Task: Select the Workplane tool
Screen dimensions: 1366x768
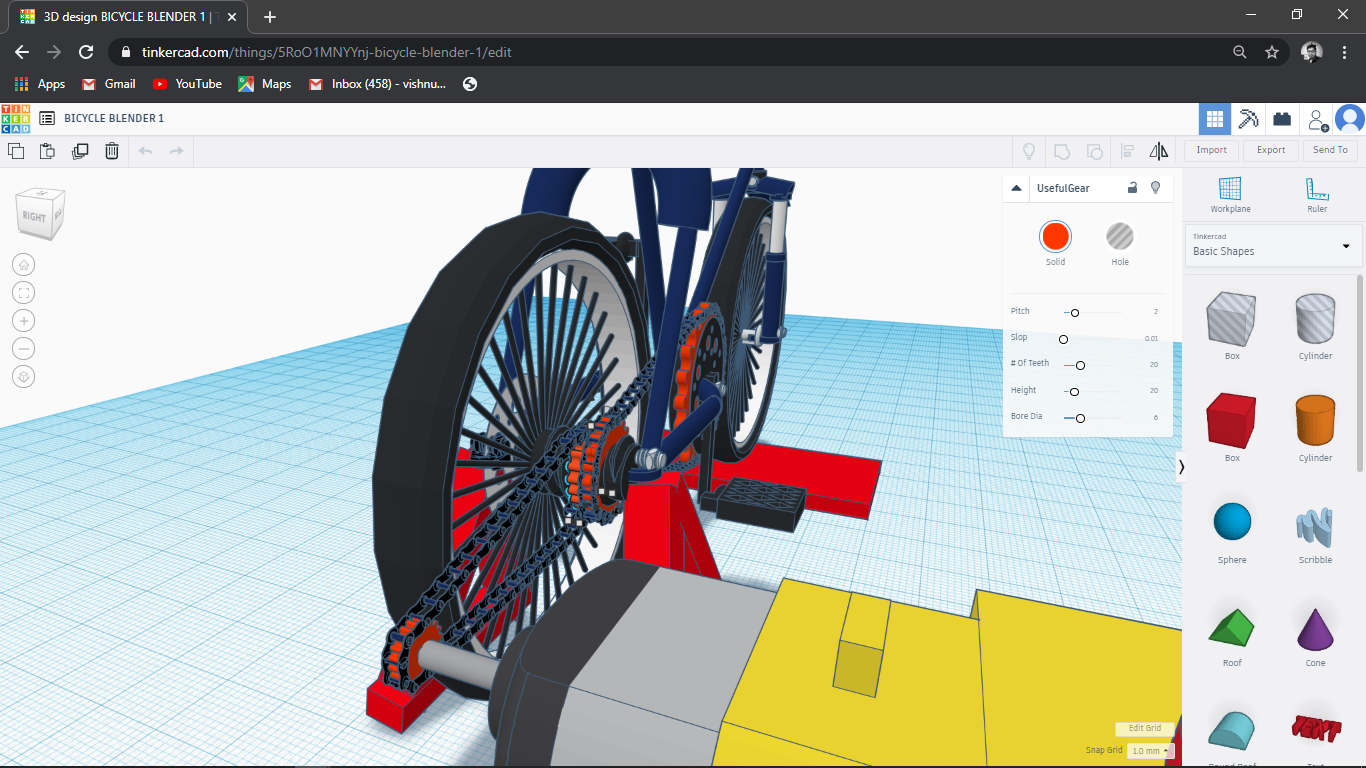Action: tap(1230, 194)
